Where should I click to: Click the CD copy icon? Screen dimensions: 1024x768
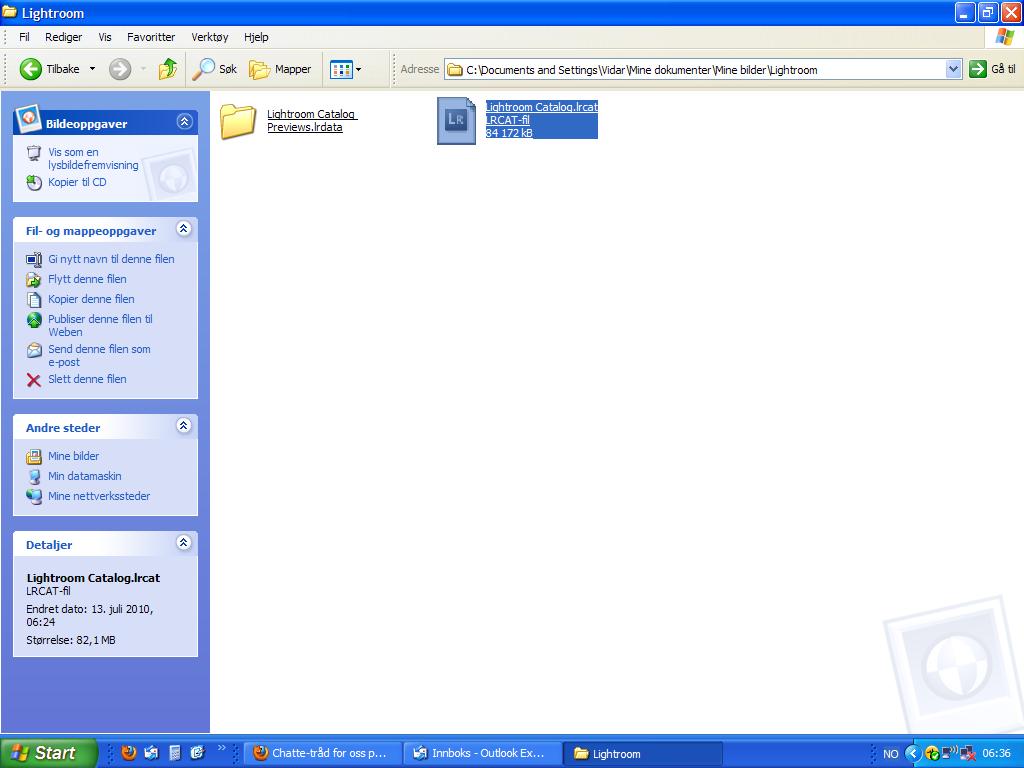(x=34, y=183)
